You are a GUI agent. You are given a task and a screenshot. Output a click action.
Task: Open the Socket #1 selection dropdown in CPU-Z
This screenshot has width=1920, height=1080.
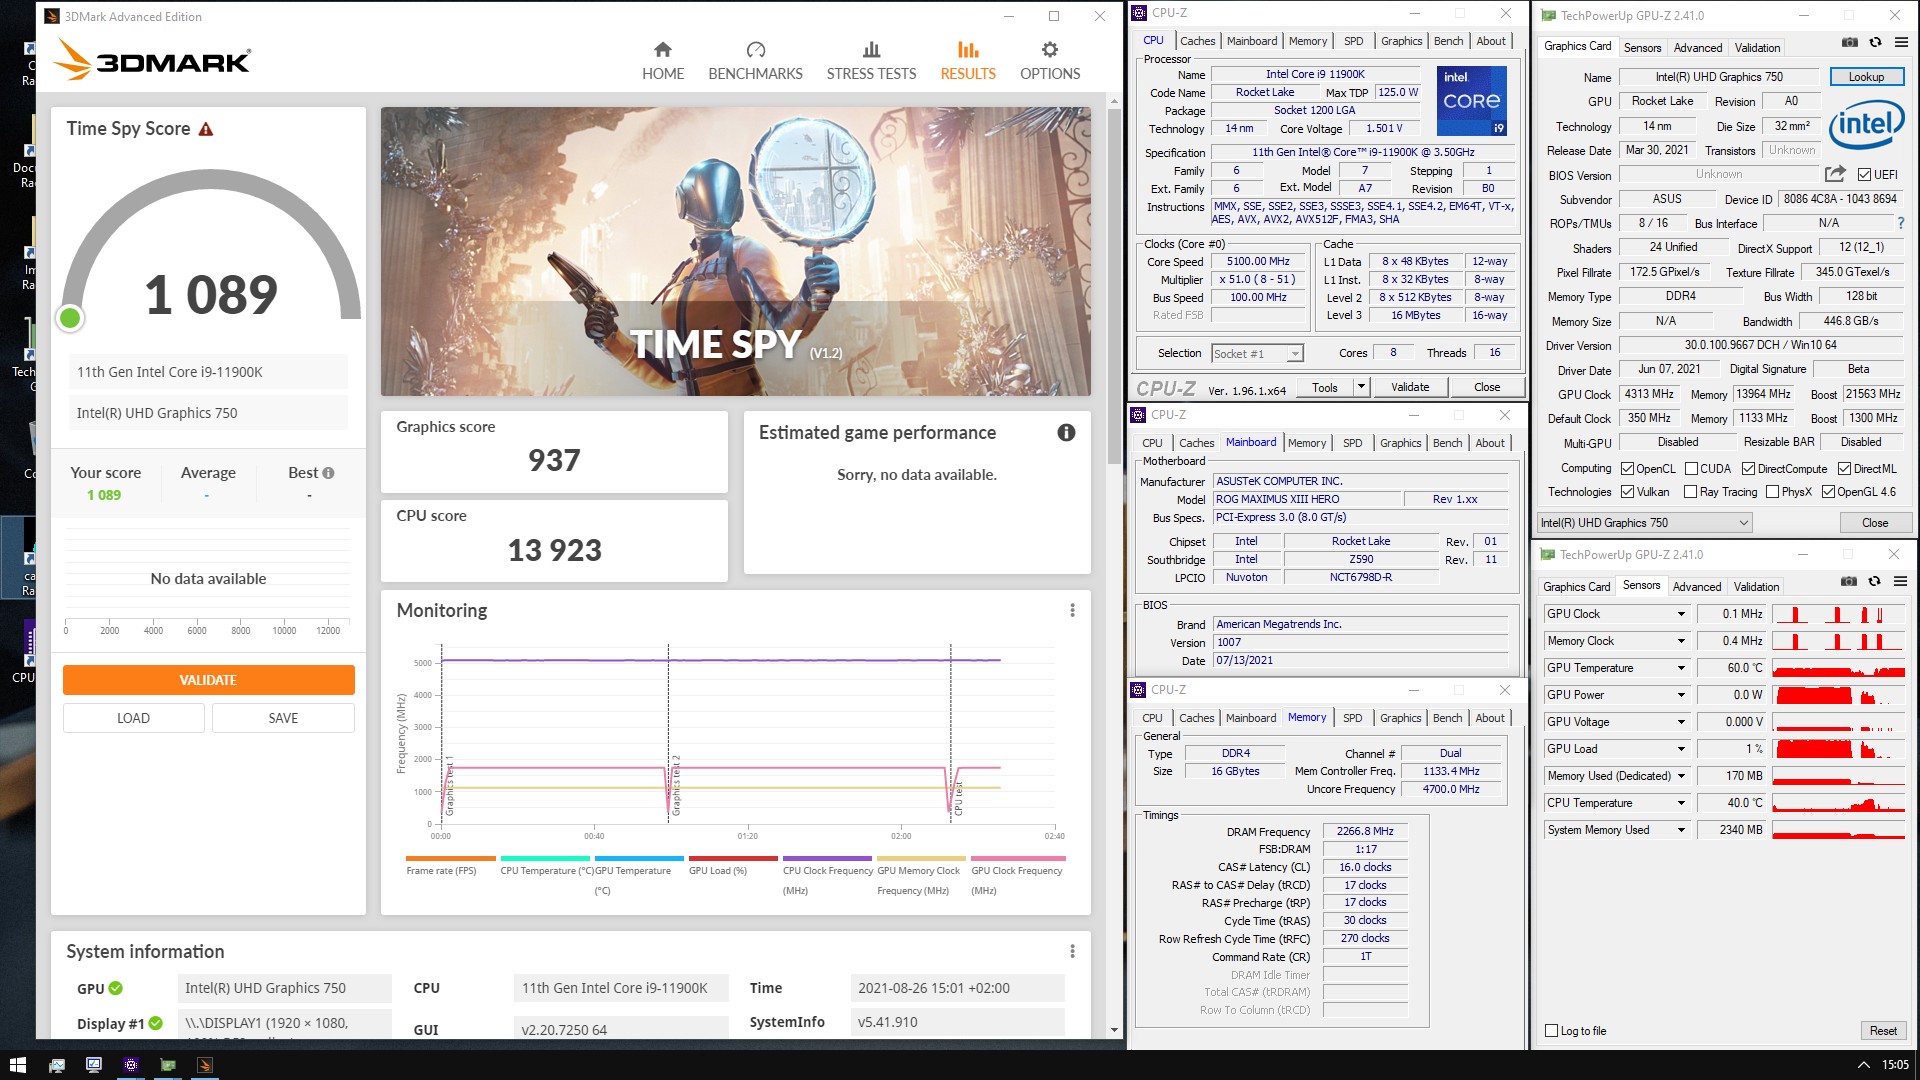pyautogui.click(x=1258, y=353)
